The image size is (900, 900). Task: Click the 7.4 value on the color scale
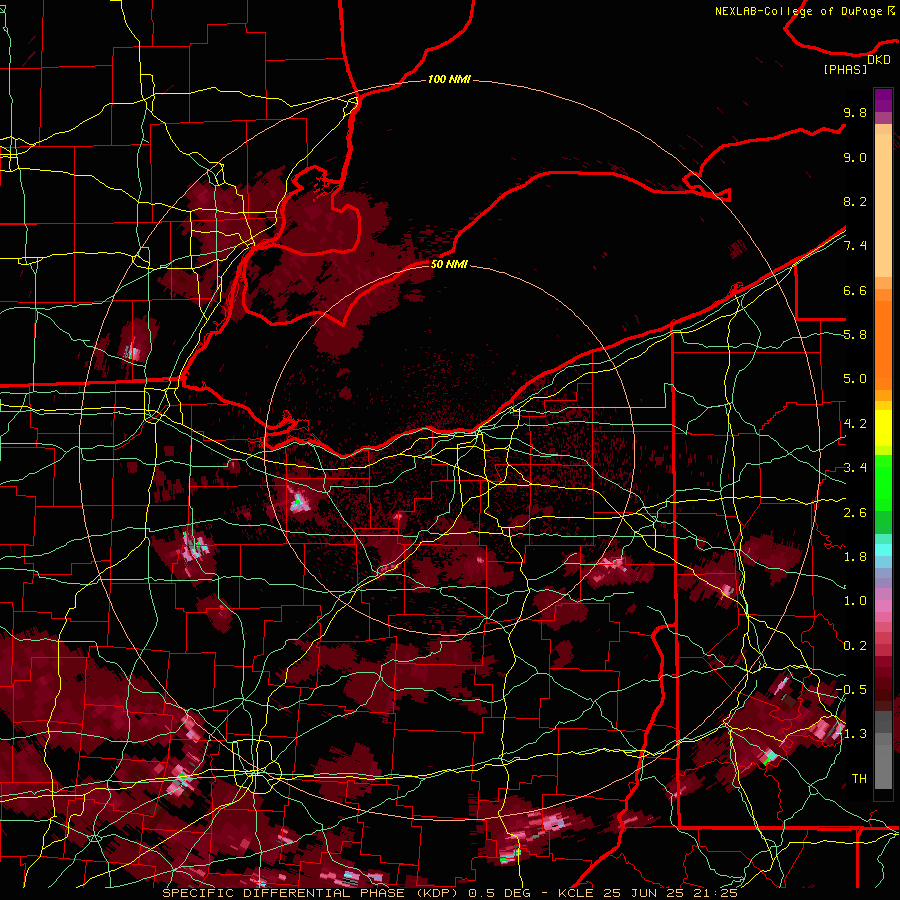click(x=855, y=246)
